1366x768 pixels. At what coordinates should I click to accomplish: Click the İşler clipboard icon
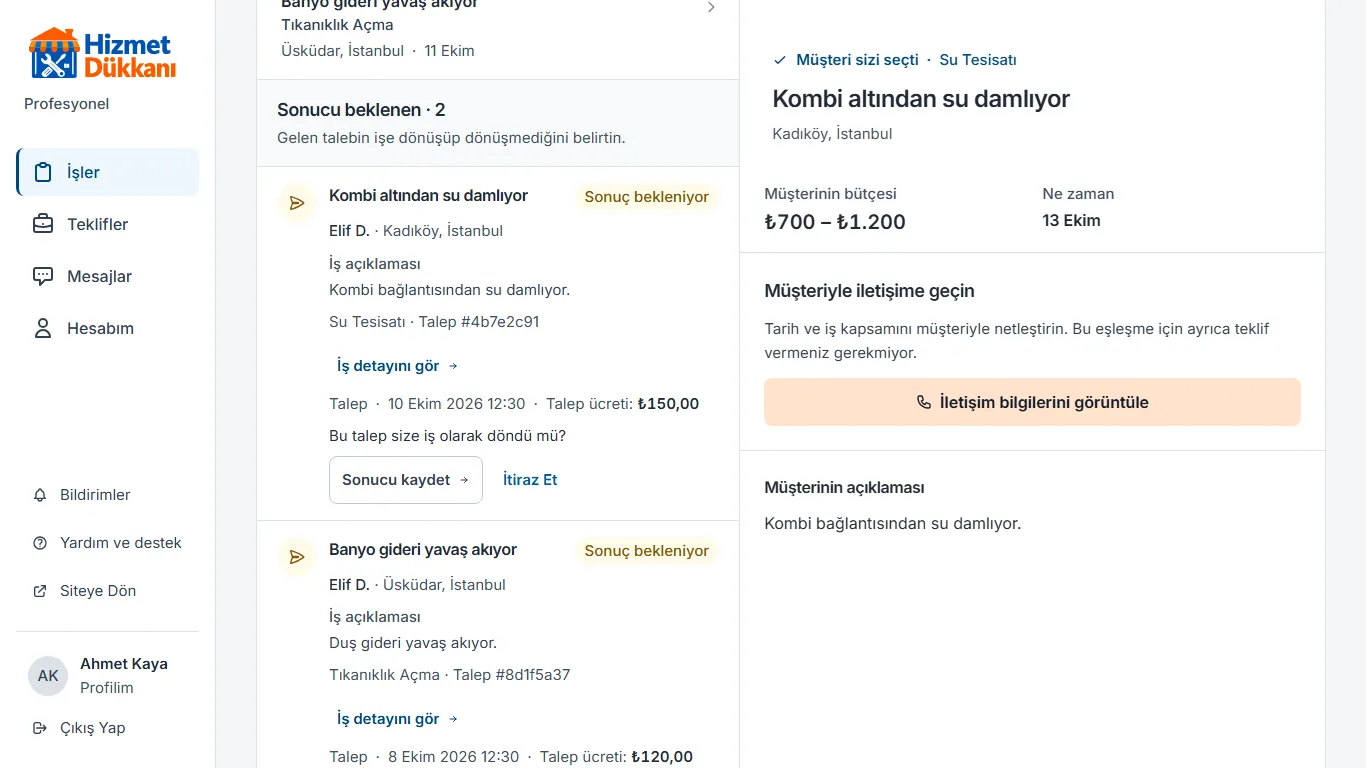pyautogui.click(x=43, y=172)
